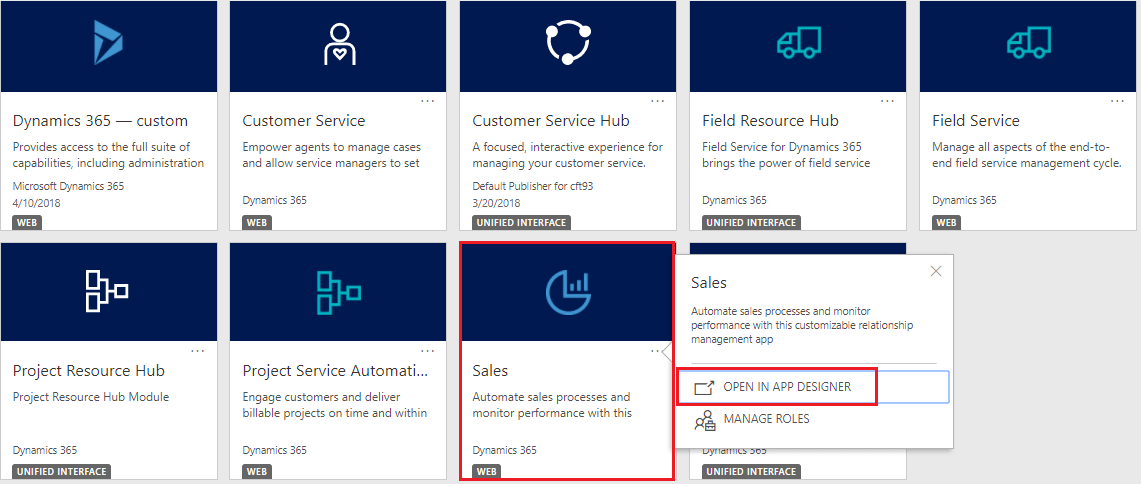Image resolution: width=1141 pixels, height=484 pixels.
Task: Click 'Microsoft Dynamics 365' publisher text
Action: point(68,186)
